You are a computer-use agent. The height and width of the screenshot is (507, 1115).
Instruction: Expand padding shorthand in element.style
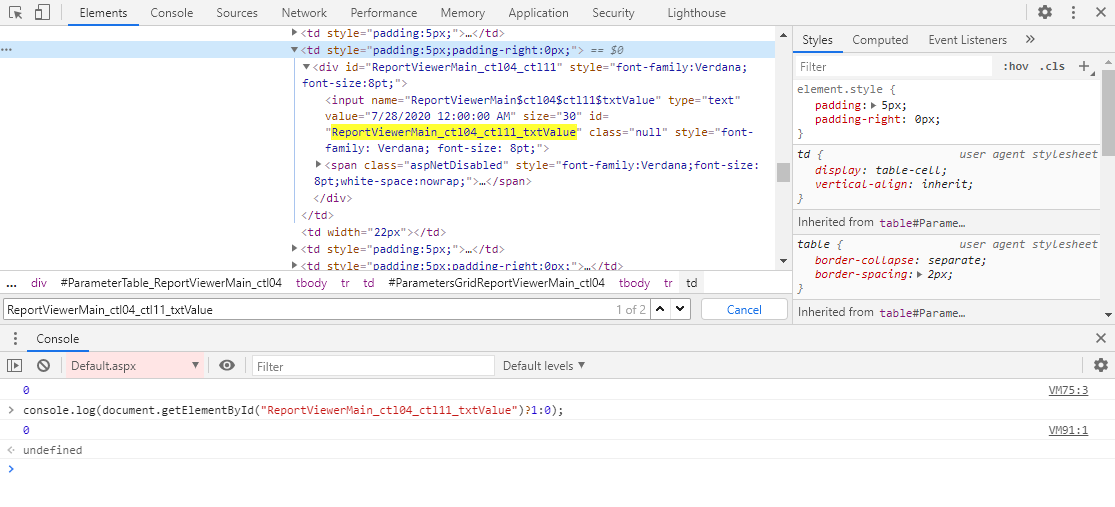(x=875, y=105)
